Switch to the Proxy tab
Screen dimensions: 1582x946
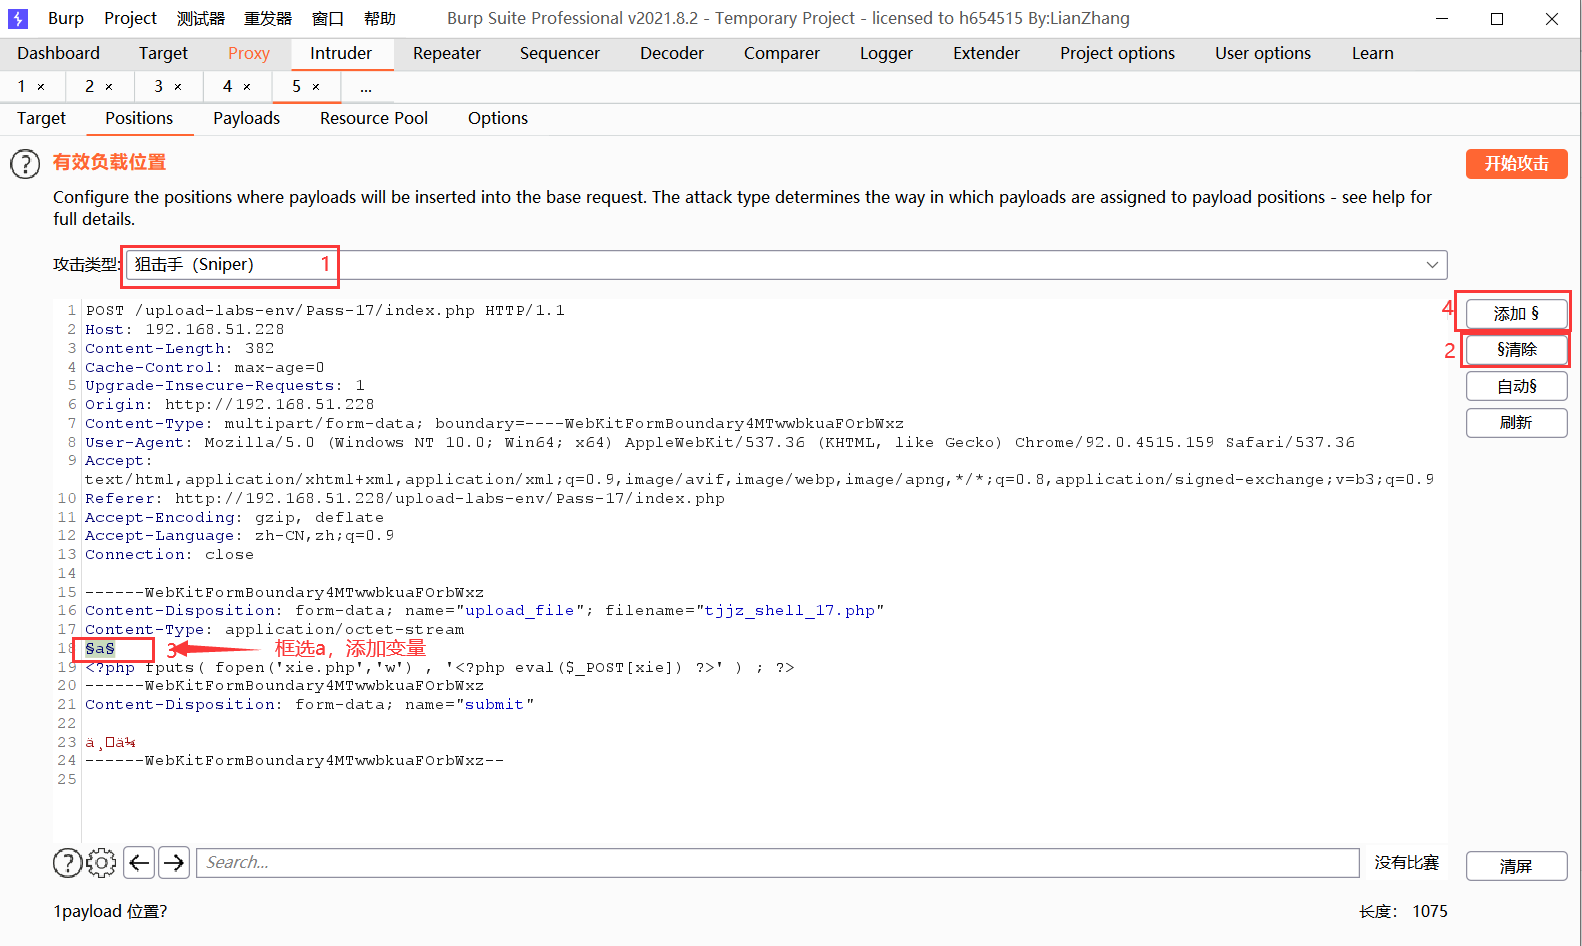click(x=249, y=54)
